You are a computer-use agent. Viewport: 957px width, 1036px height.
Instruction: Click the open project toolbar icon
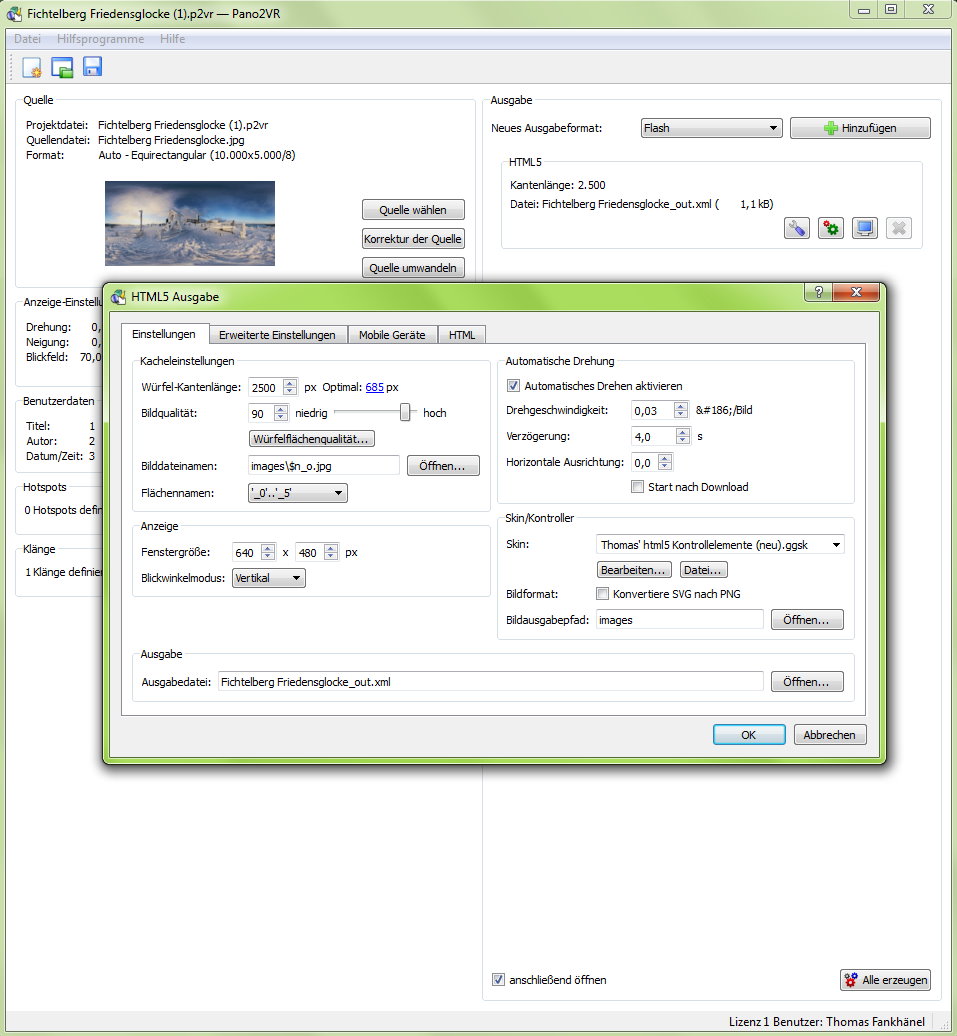point(62,67)
